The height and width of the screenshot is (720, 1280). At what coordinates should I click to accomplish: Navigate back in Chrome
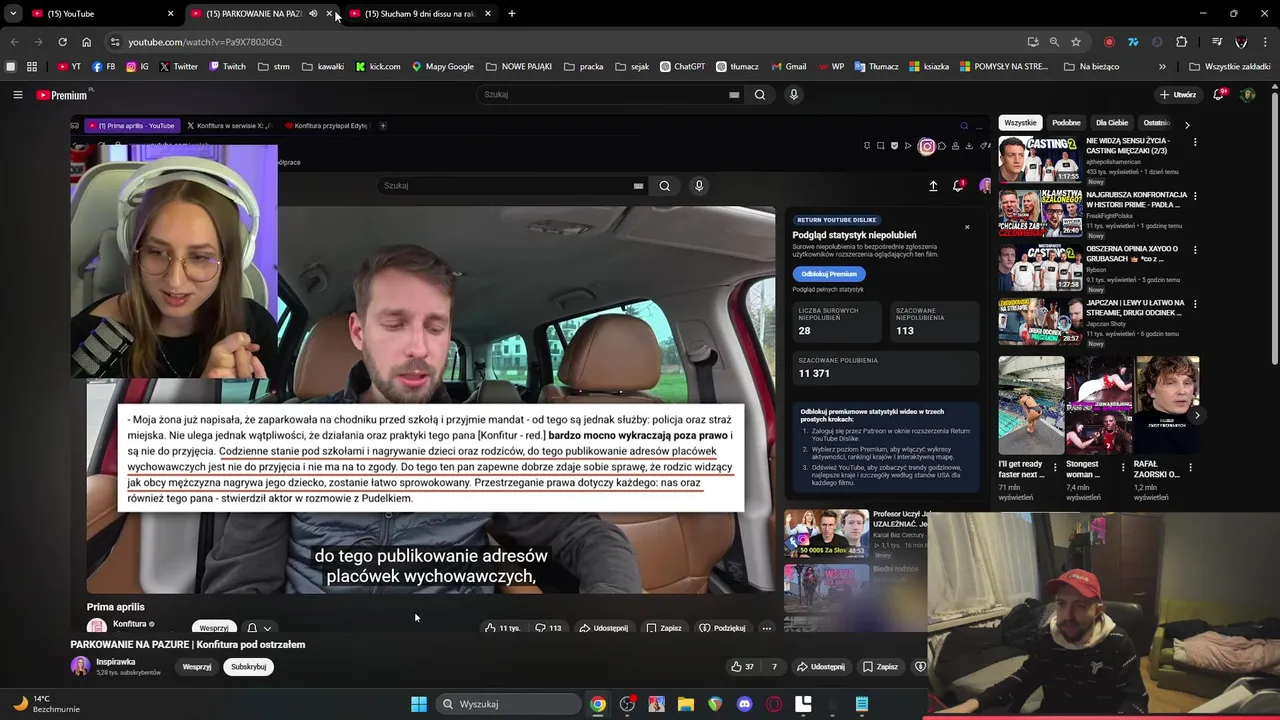point(14,42)
